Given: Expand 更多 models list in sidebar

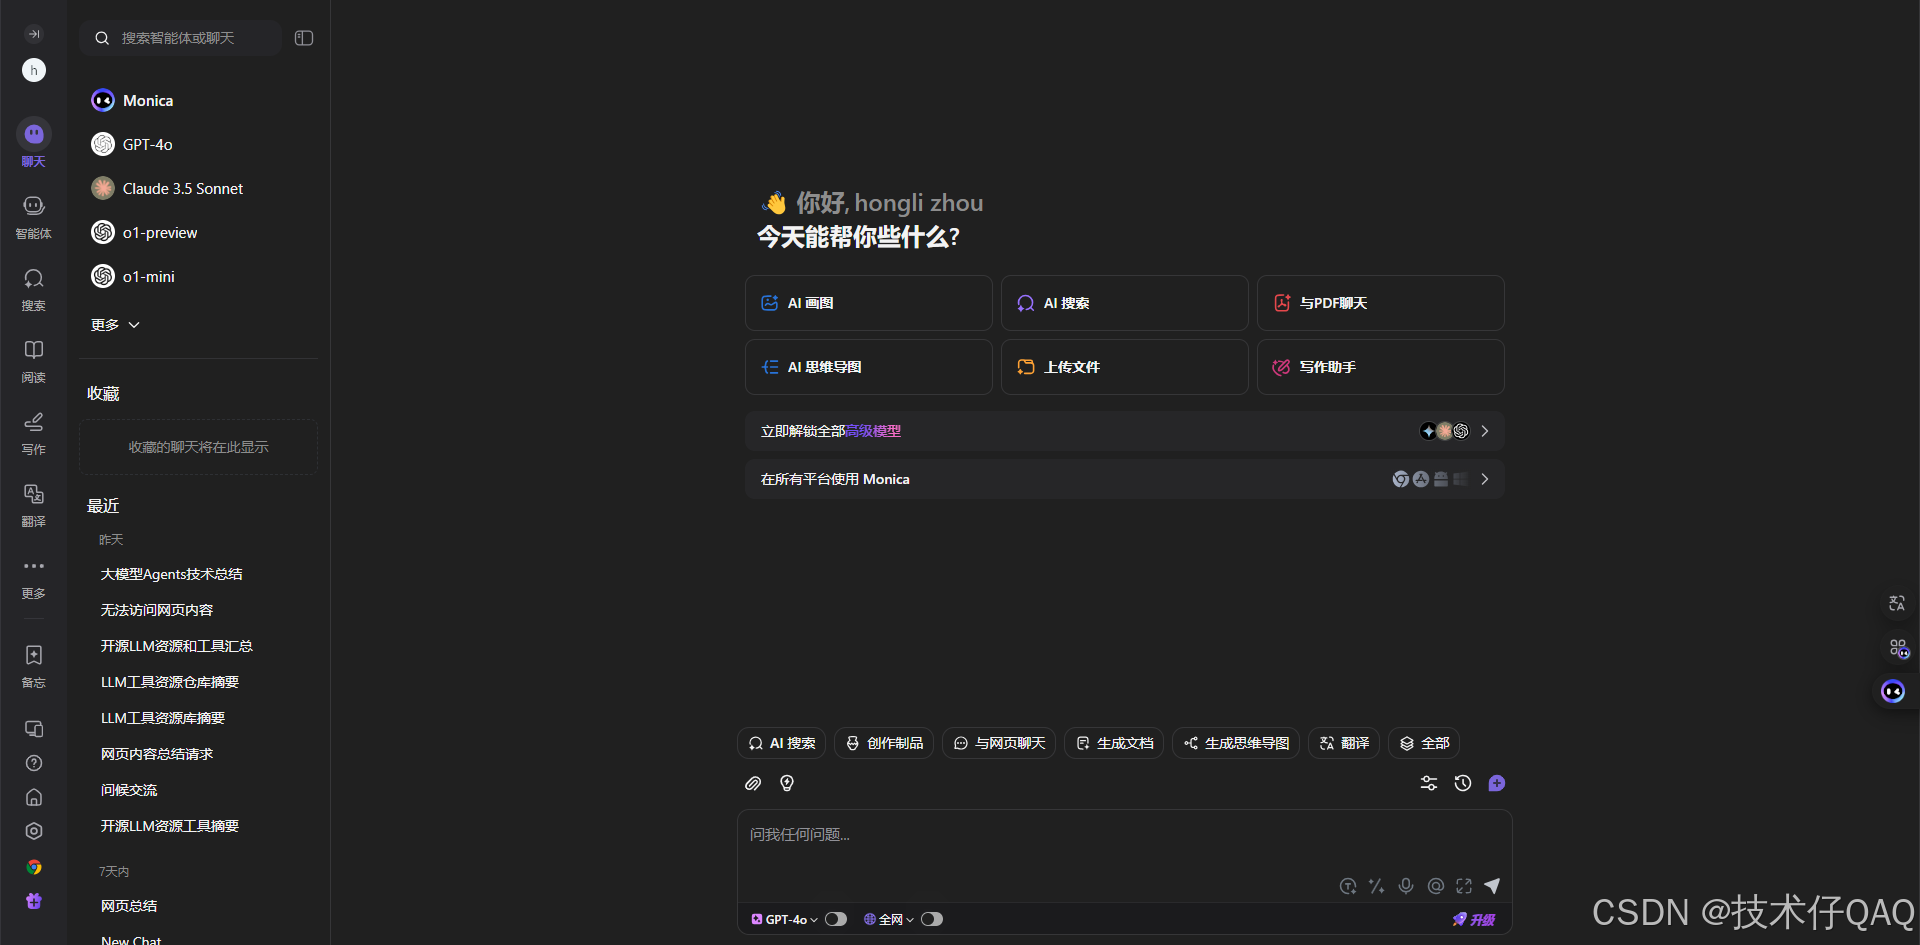Looking at the screenshot, I should click(x=115, y=325).
